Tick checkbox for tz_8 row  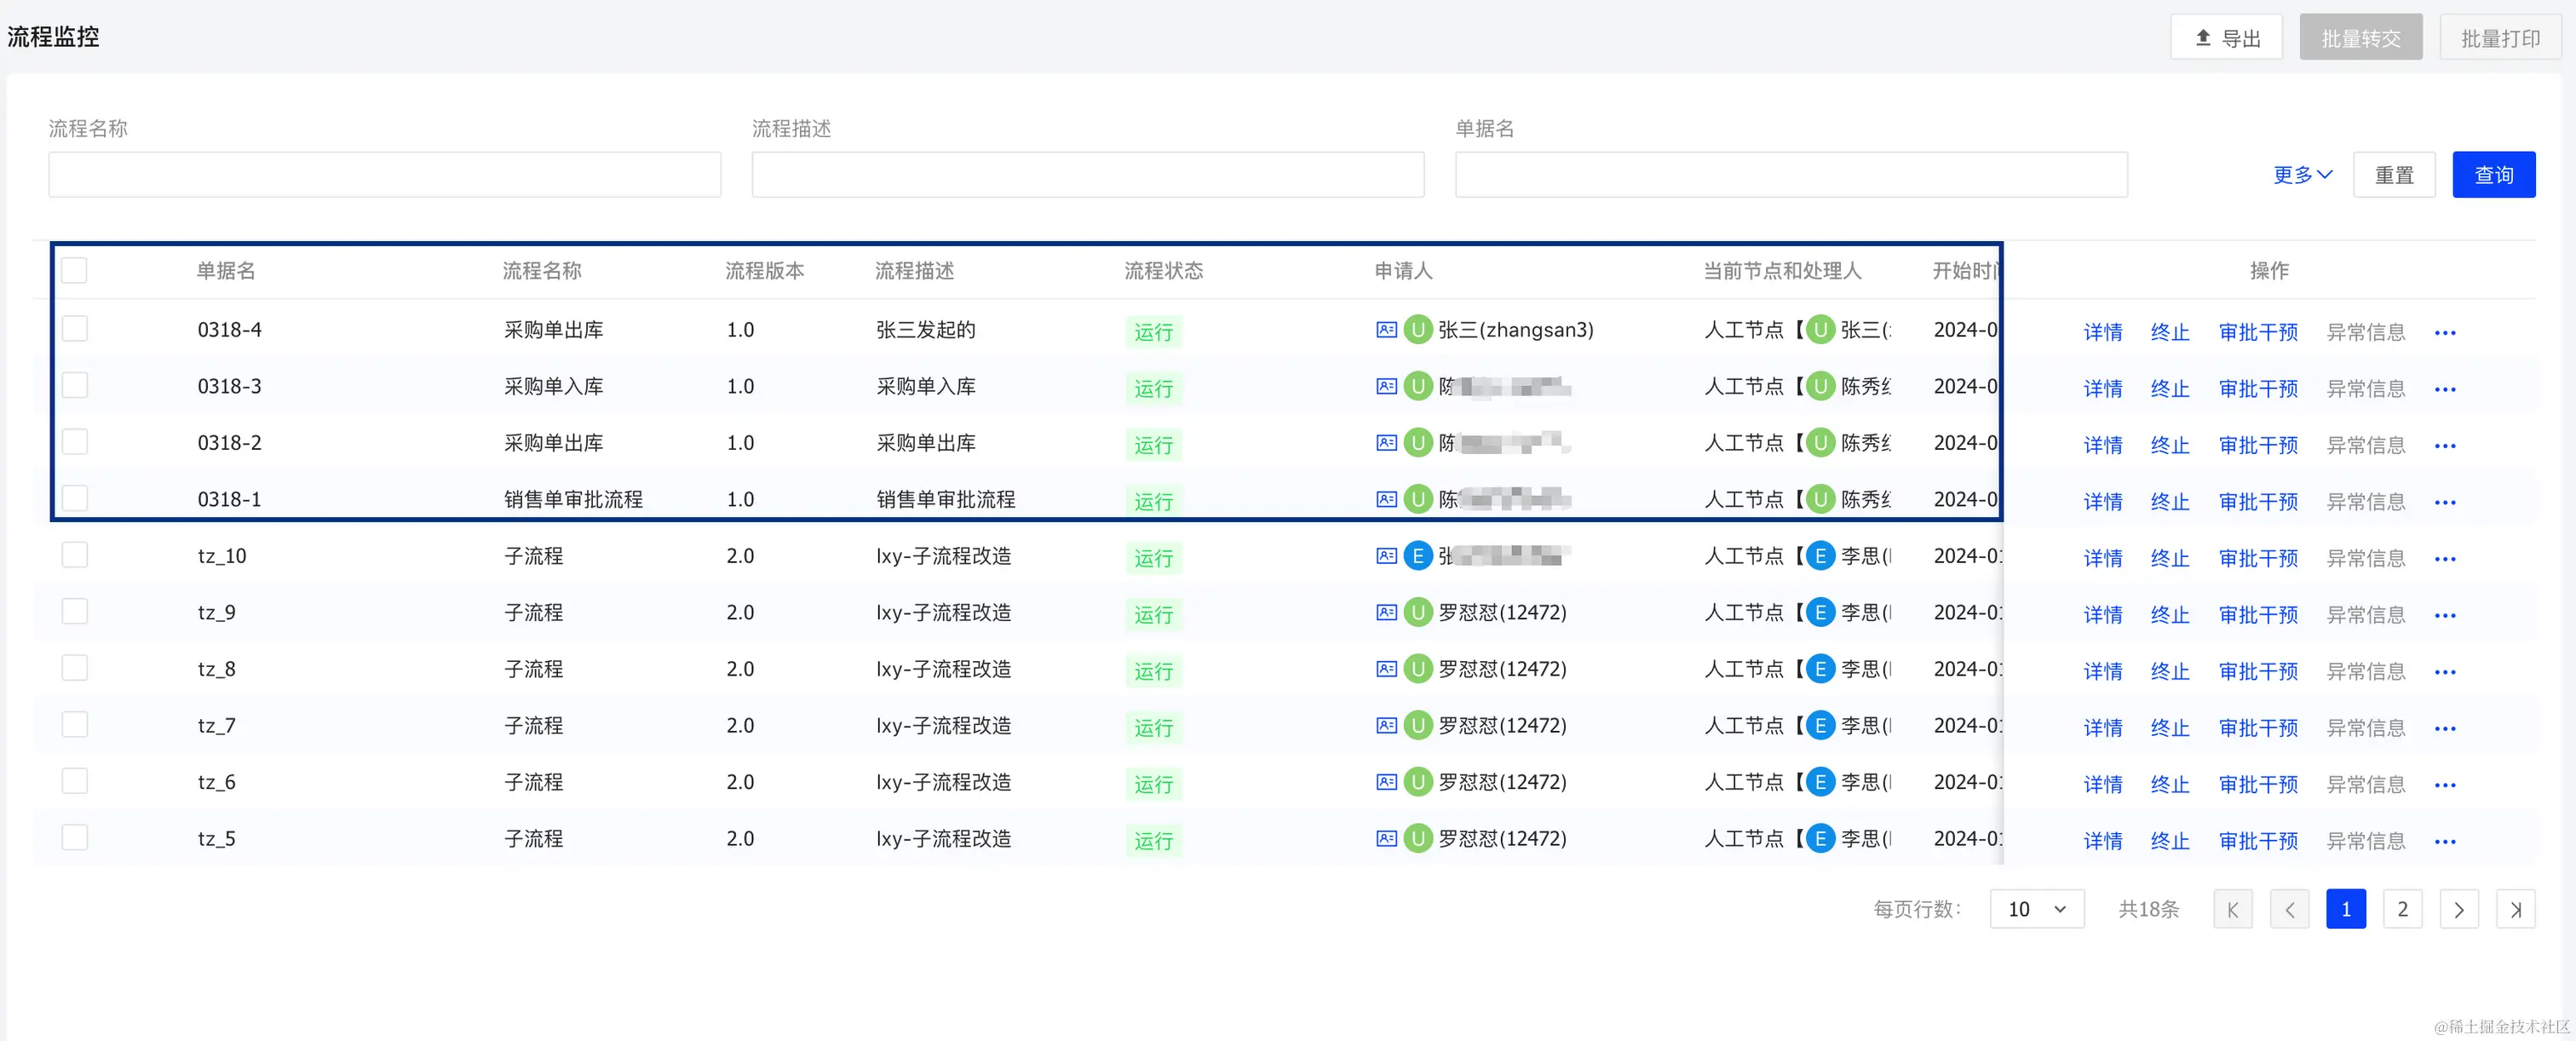coord(74,668)
